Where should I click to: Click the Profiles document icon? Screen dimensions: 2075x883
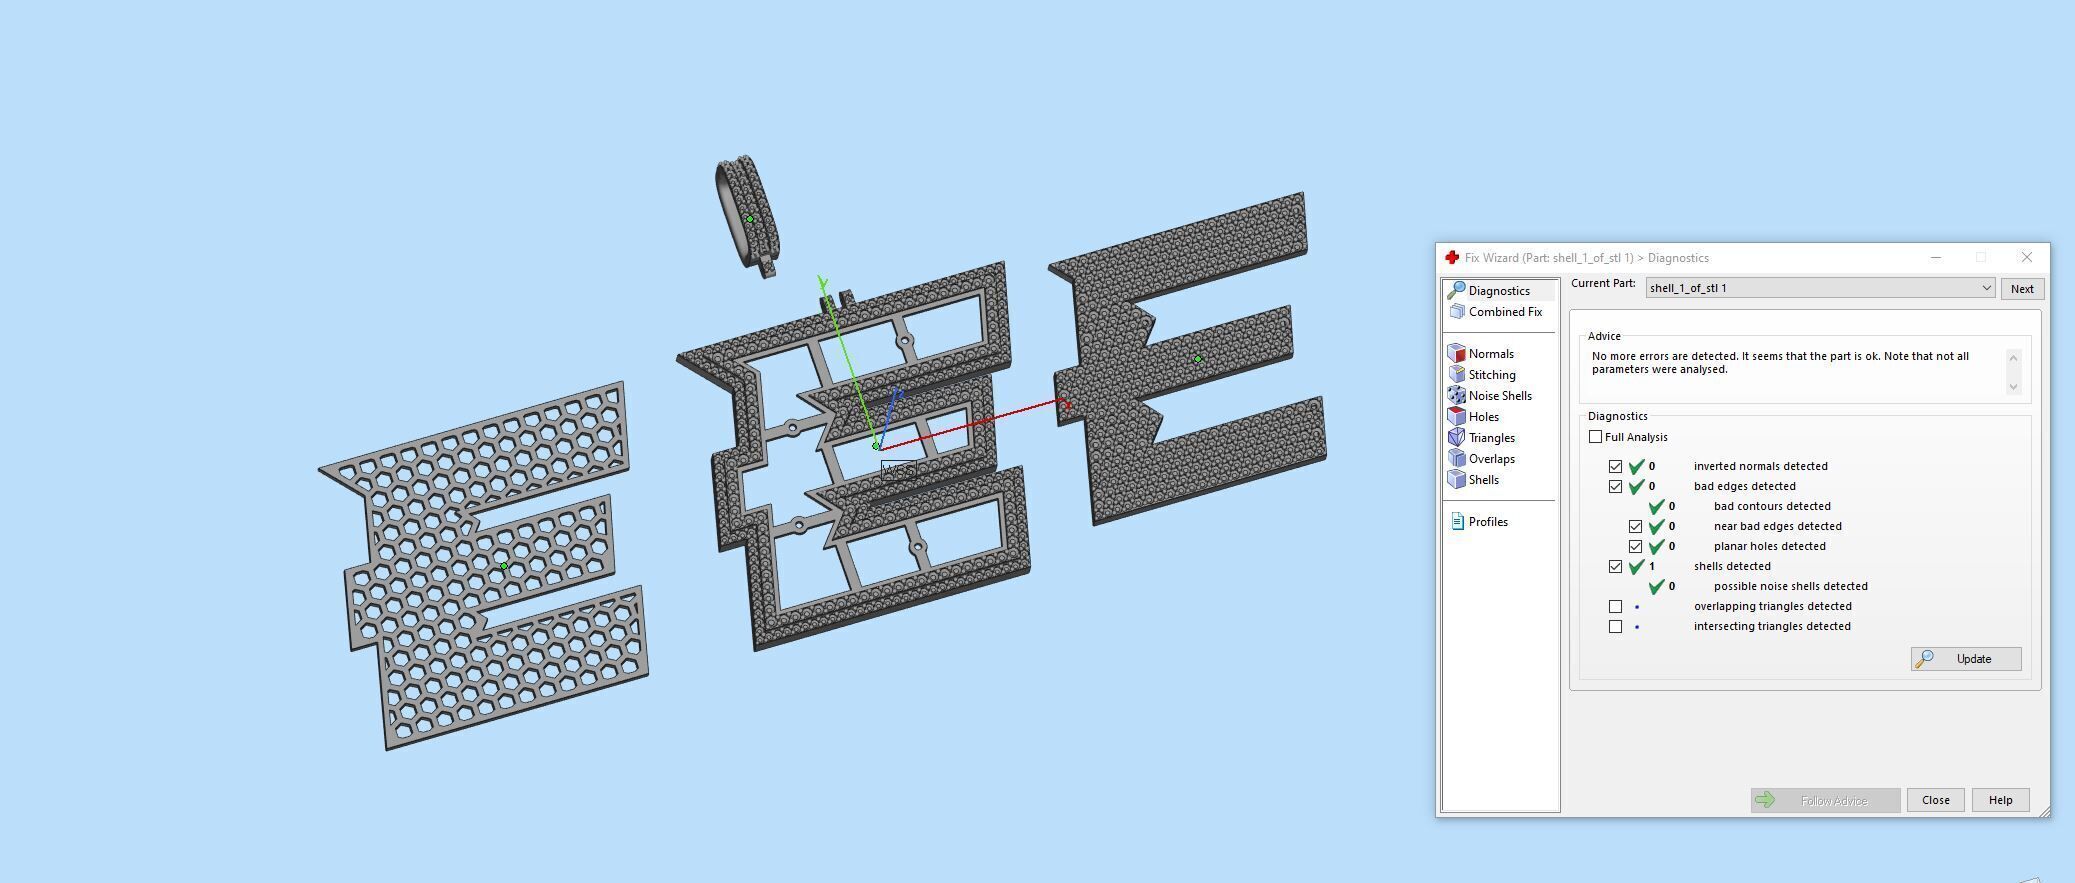(x=1457, y=521)
